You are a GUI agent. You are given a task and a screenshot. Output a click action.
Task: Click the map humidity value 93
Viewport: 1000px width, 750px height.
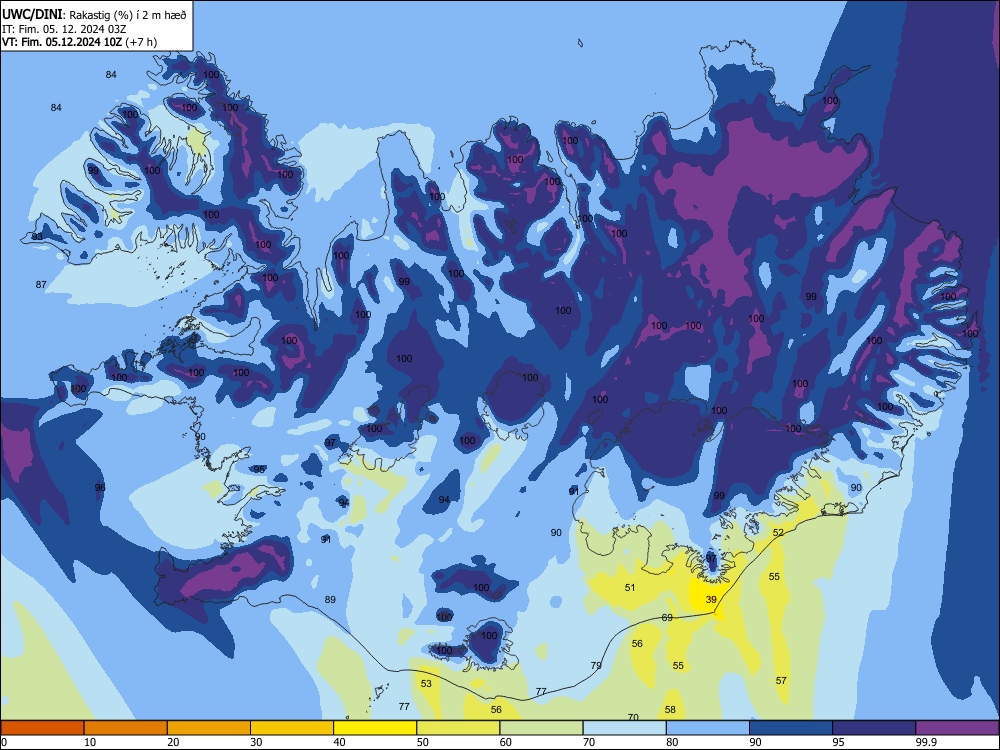pos(37,237)
